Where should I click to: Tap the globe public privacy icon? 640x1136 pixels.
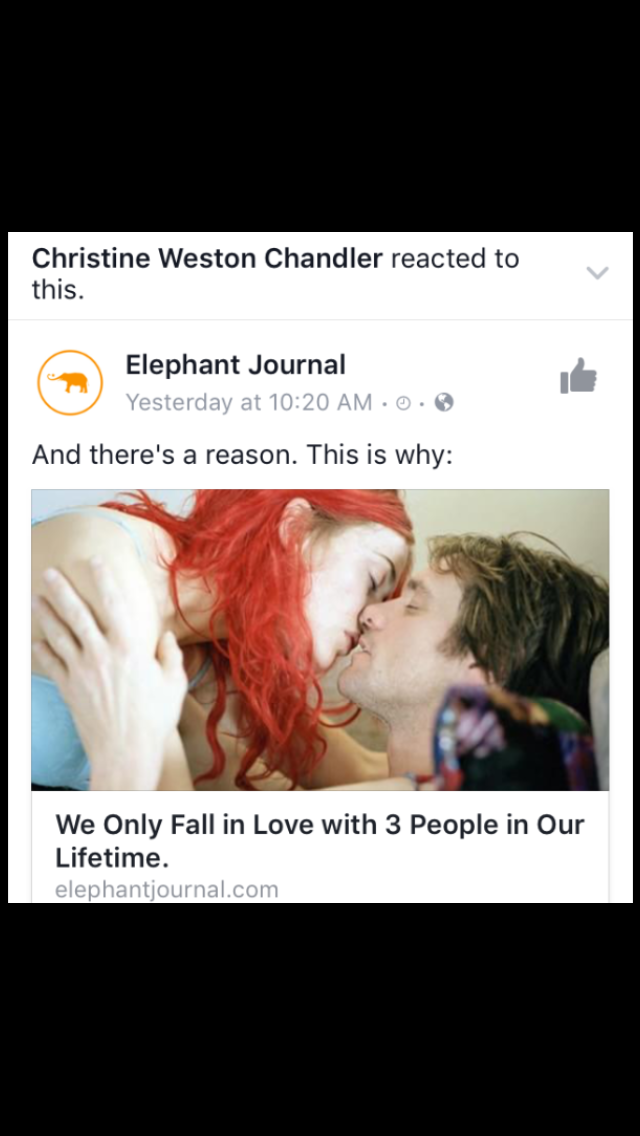[x=444, y=402]
